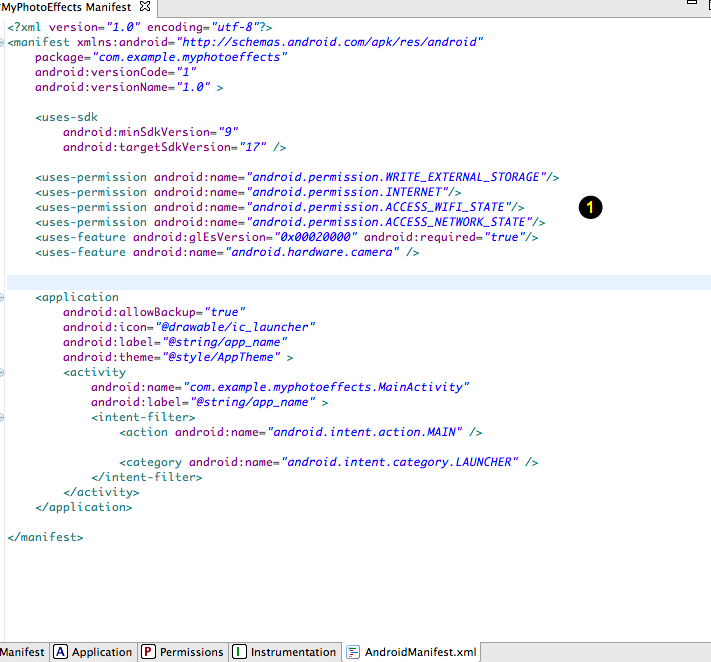
Task: Click the glEsVersion value "0x00020000"
Action: 316,237
